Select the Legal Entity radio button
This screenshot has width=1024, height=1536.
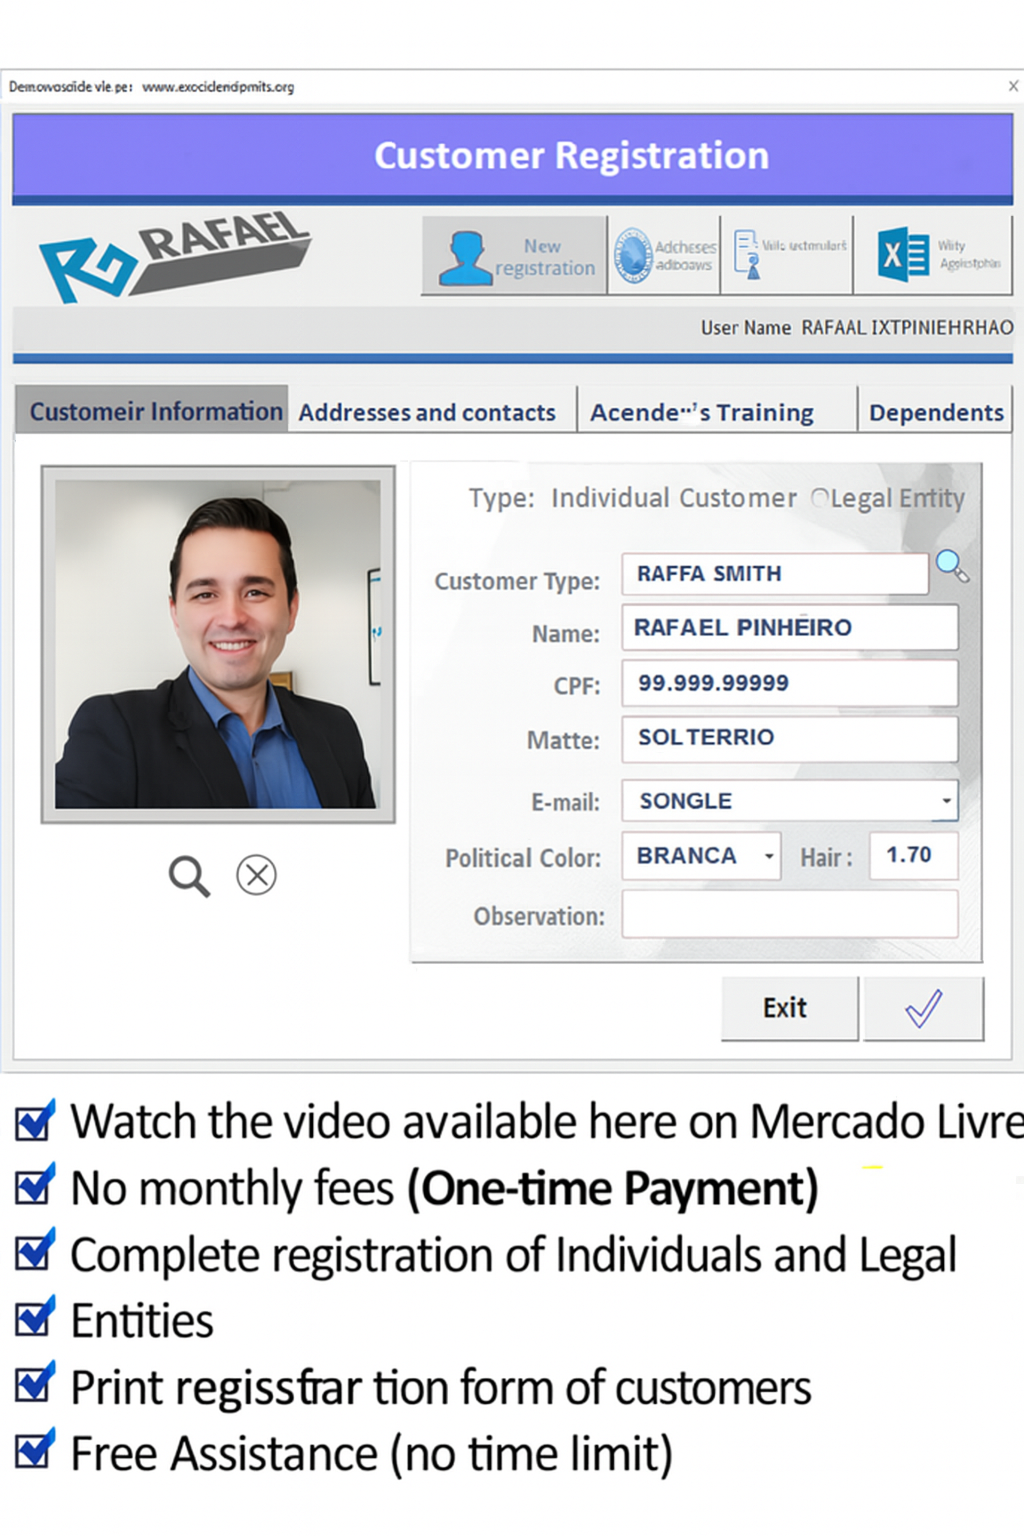pos(820,497)
